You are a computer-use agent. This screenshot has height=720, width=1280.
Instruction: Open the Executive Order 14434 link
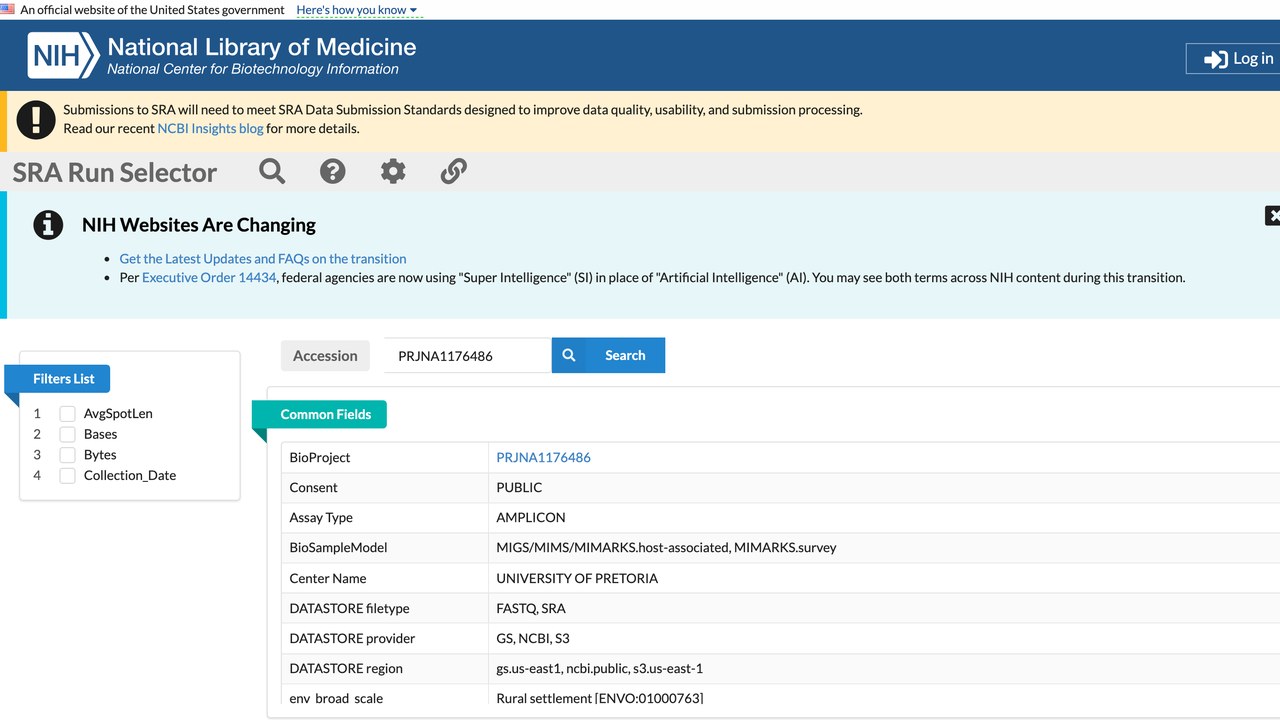(209, 277)
